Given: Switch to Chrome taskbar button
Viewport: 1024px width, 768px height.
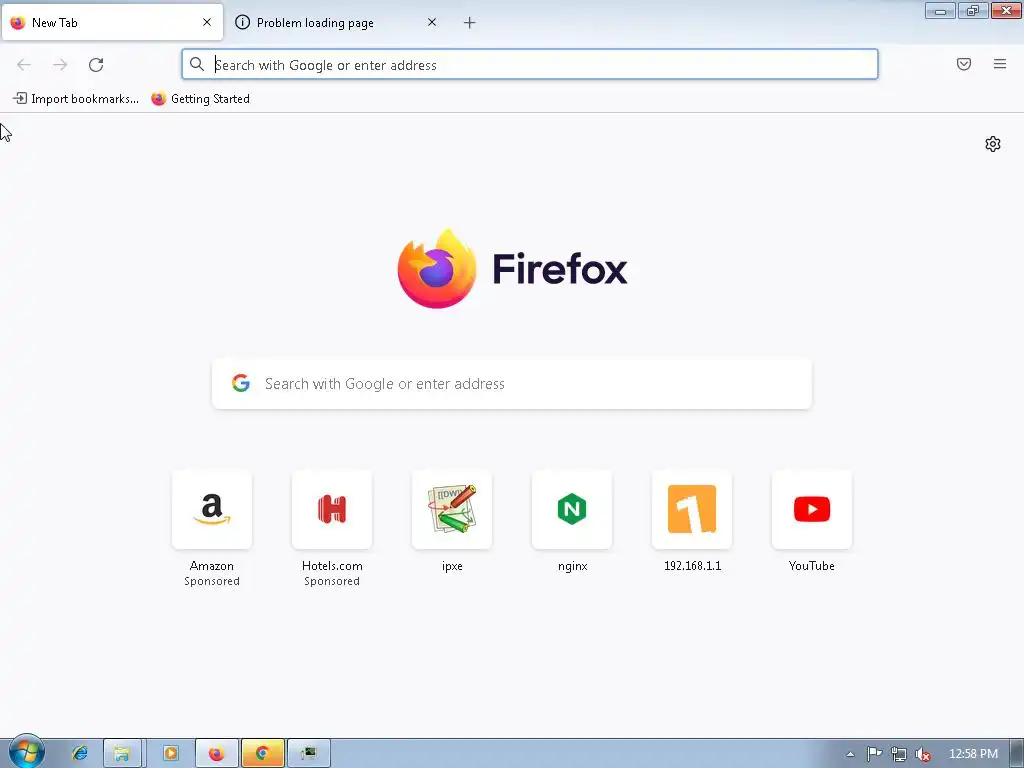Looking at the screenshot, I should tap(263, 754).
